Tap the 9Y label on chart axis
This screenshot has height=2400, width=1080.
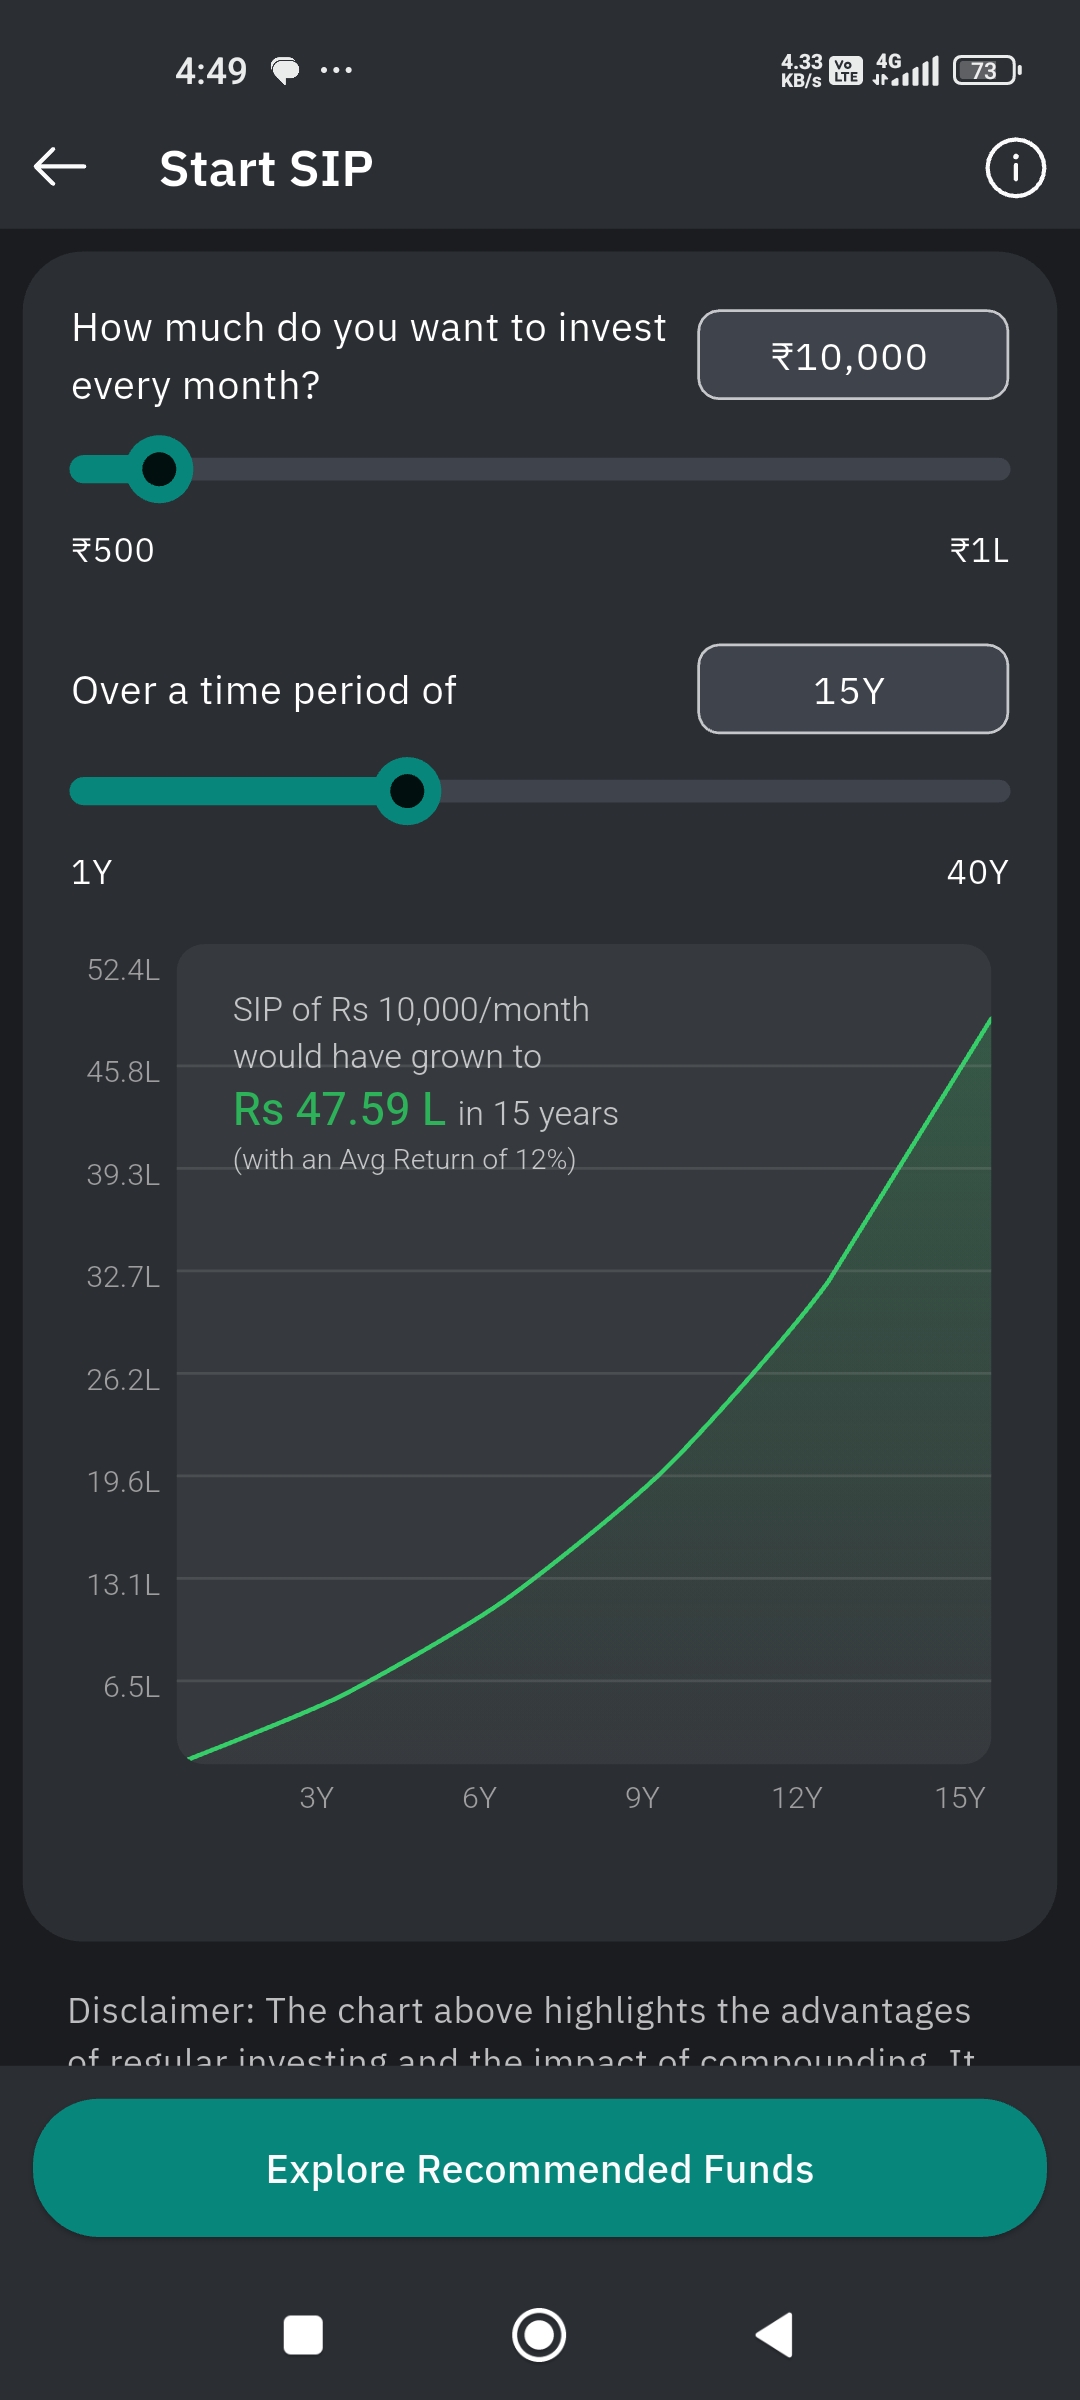642,1798
